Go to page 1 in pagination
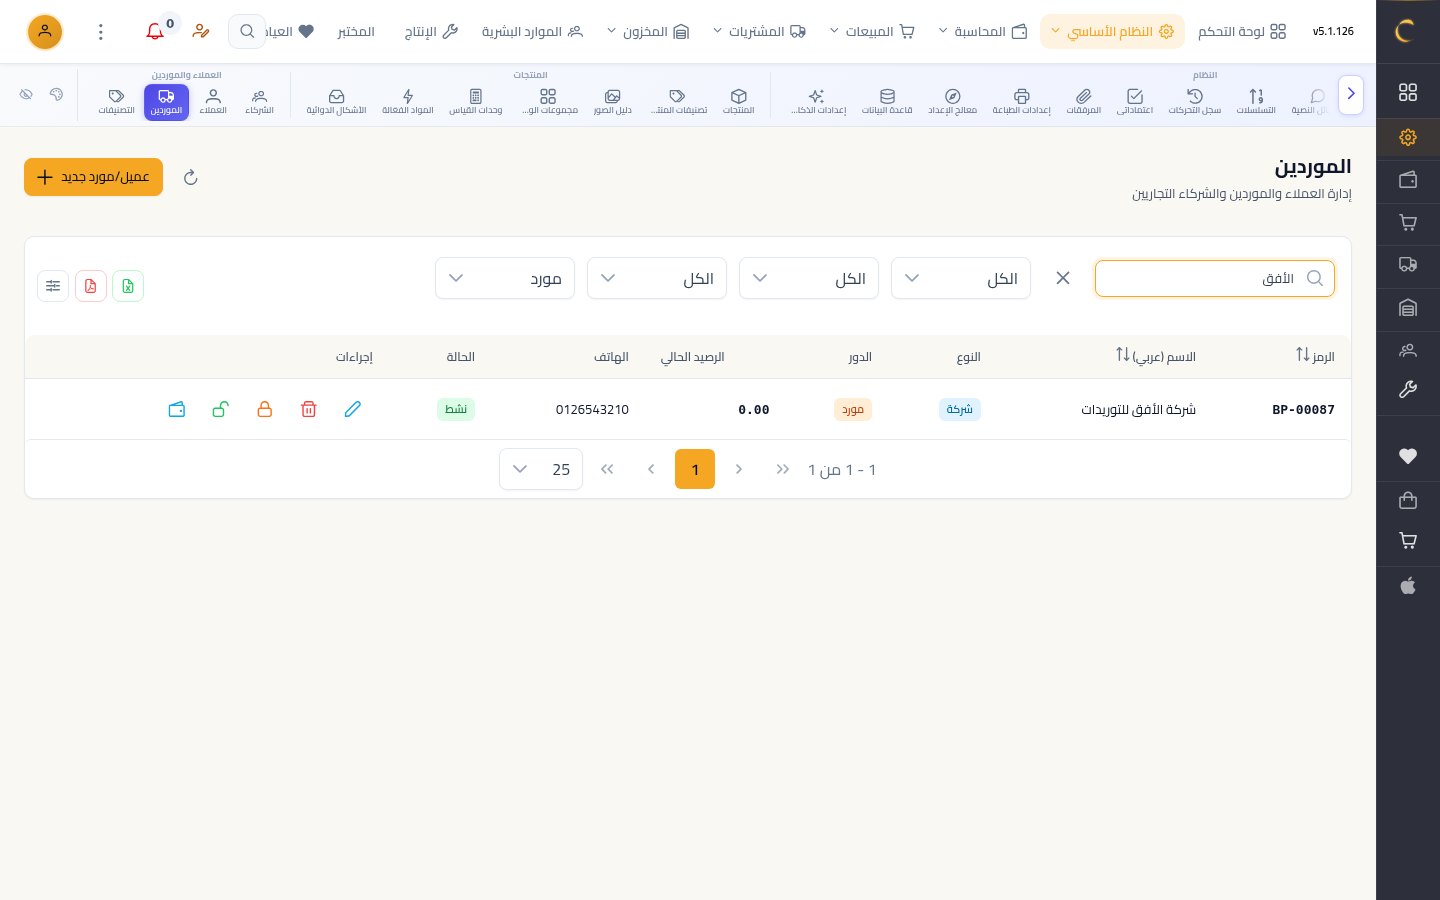1440x900 pixels. 695,469
